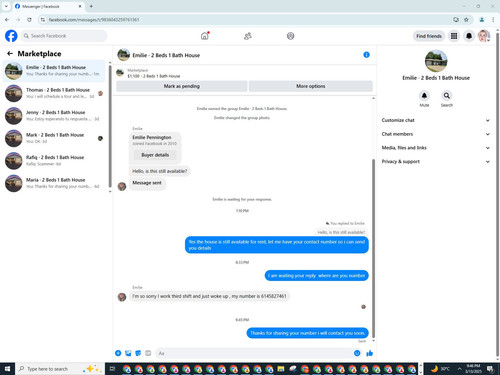Screen dimensions: 500x375
Task: Click the chat conversation scrollbar
Action: click(x=373, y=248)
